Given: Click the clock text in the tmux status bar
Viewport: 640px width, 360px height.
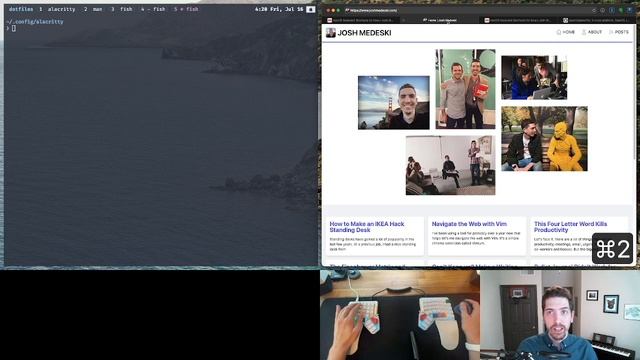Looking at the screenshot, I should click(x=279, y=9).
